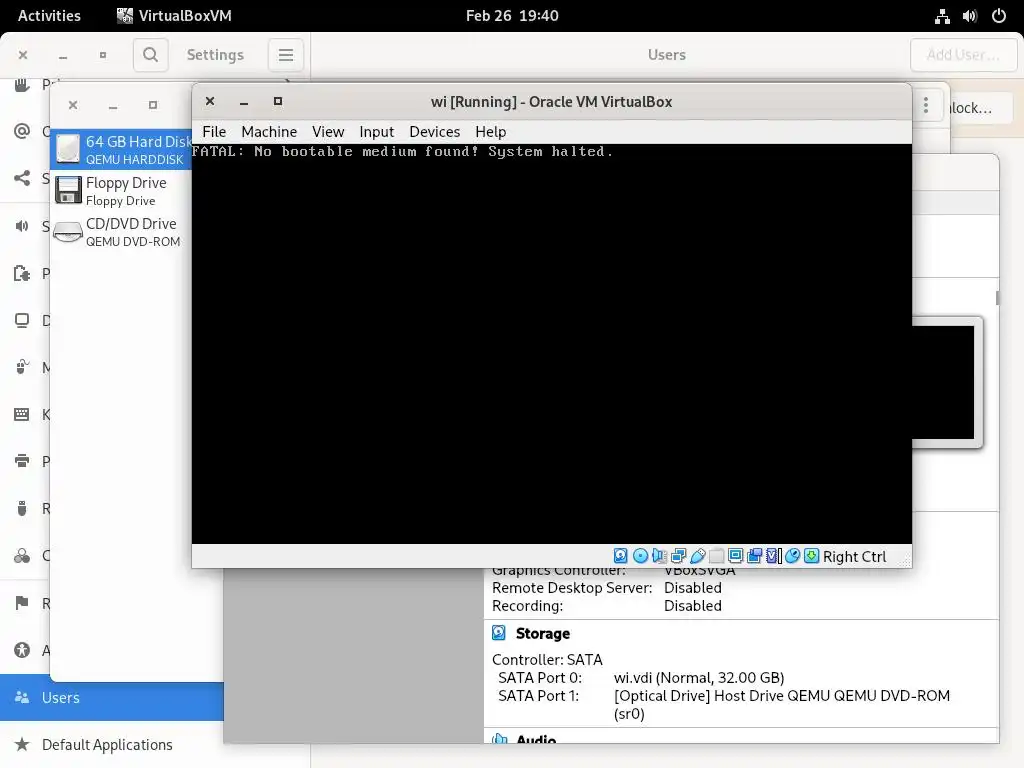The height and width of the screenshot is (768, 1024).
Task: Open the Help menu
Action: [x=490, y=132]
